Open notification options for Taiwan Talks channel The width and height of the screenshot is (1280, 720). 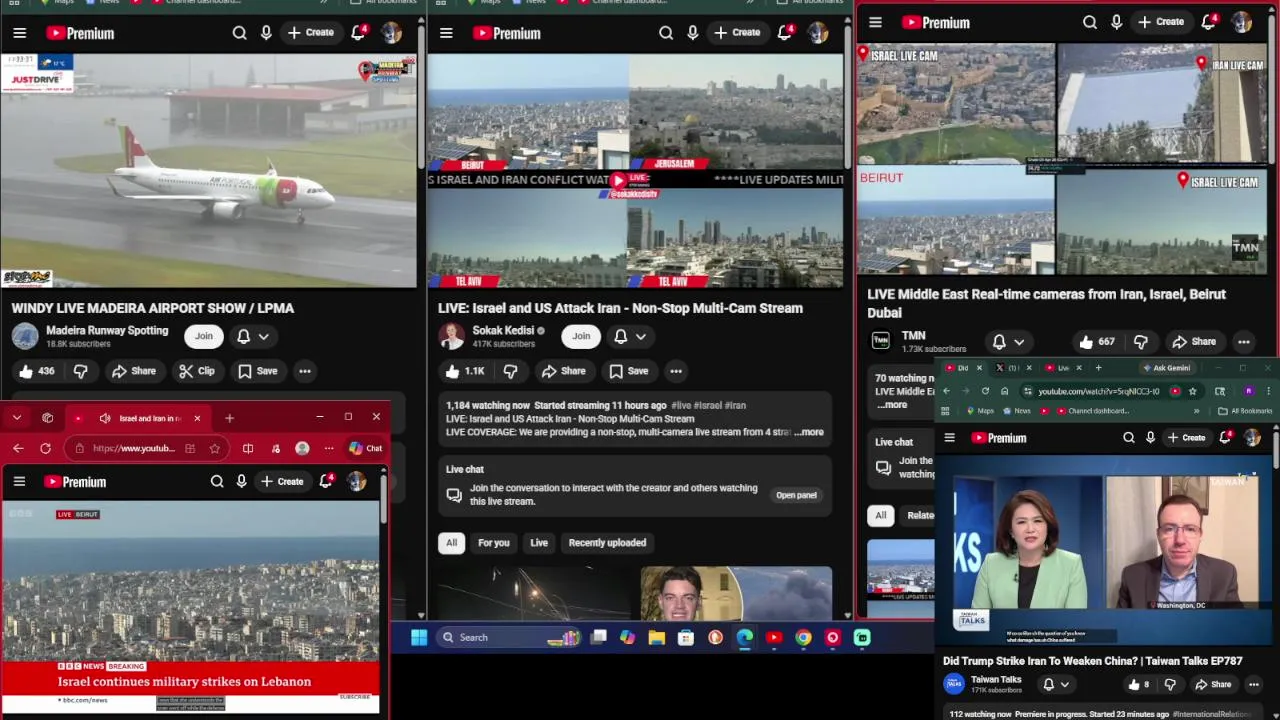[x=1055, y=685]
